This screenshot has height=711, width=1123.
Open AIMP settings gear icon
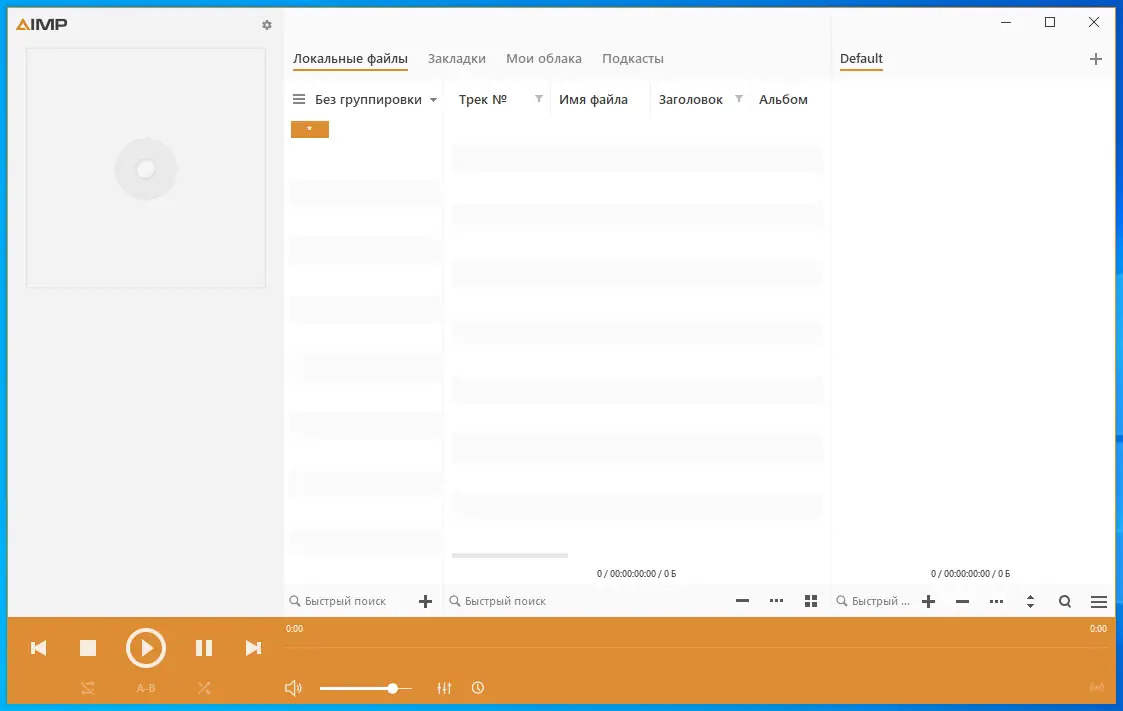click(266, 25)
